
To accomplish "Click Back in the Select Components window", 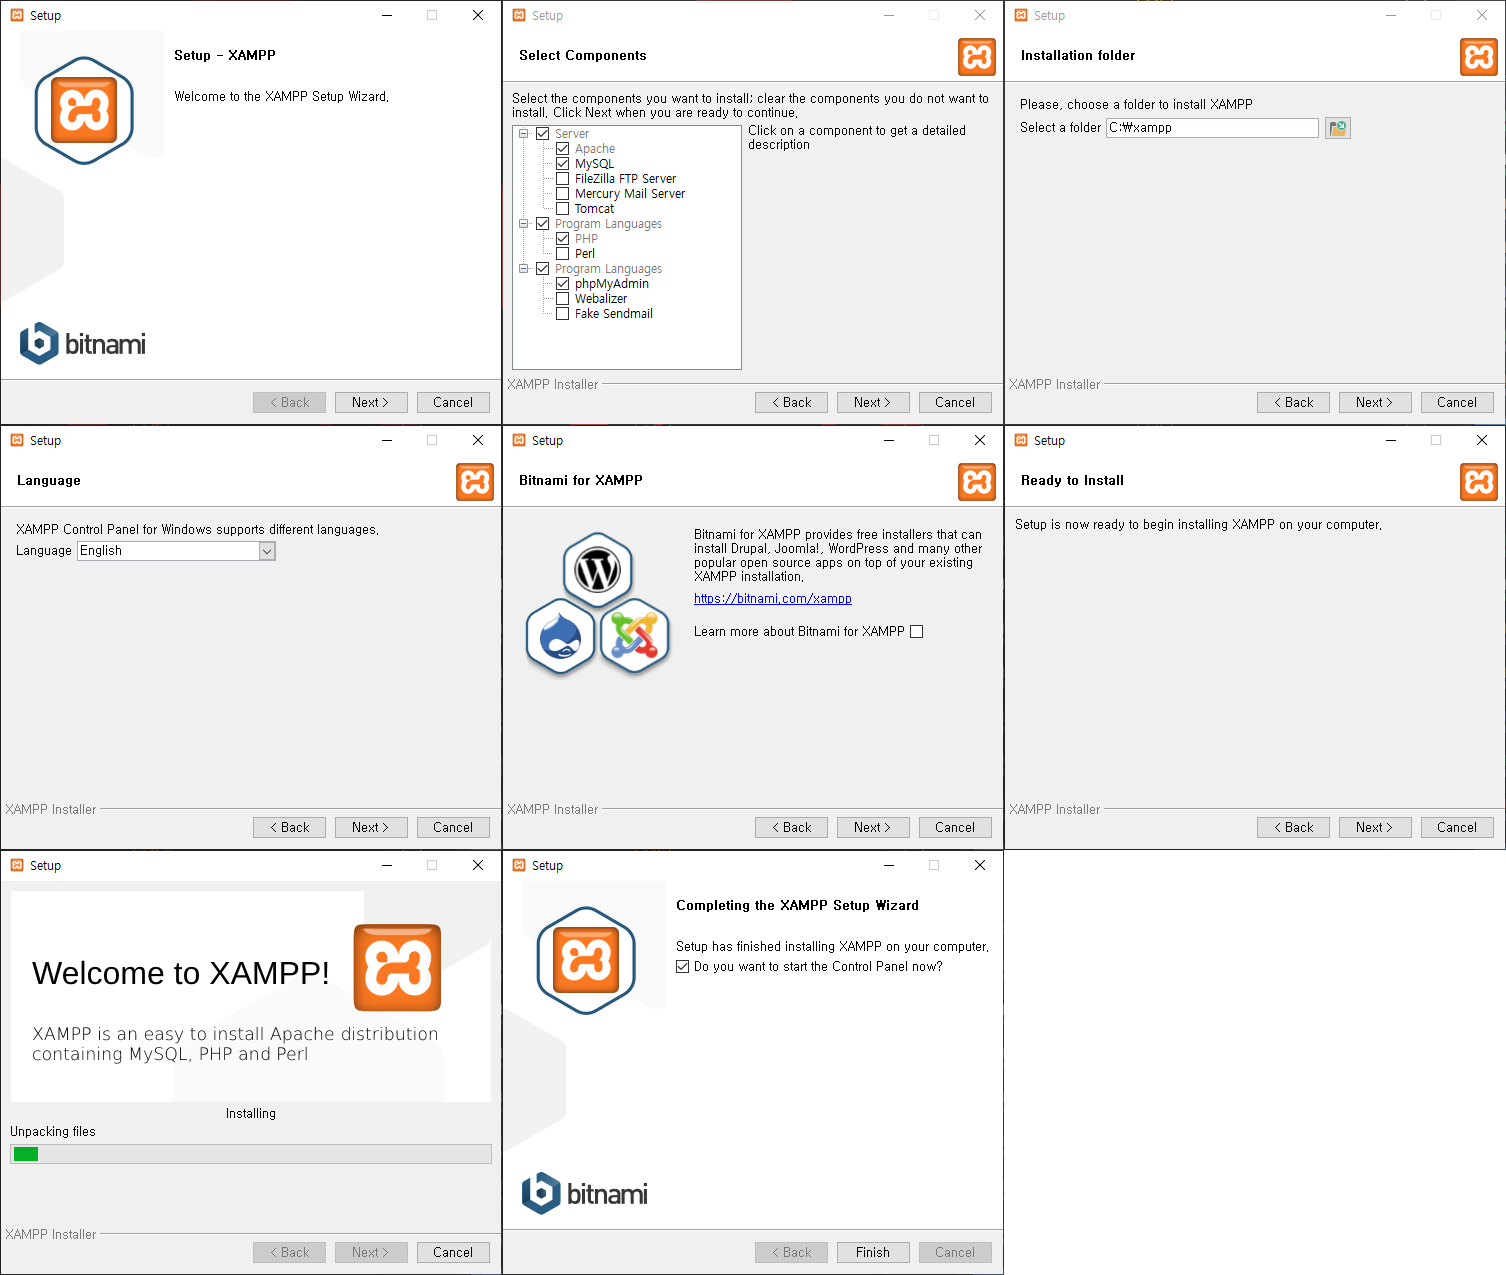I will point(791,403).
